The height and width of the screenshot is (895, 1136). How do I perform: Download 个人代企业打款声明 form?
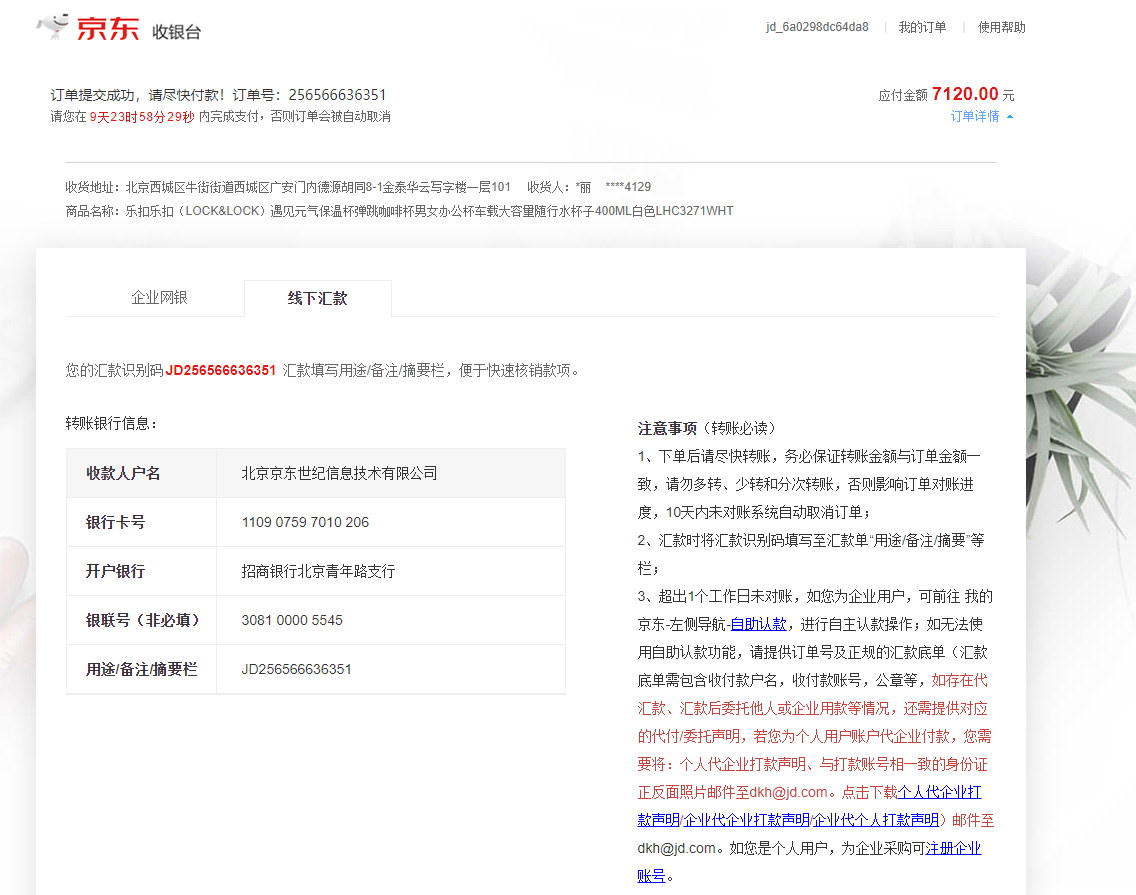tap(939, 792)
